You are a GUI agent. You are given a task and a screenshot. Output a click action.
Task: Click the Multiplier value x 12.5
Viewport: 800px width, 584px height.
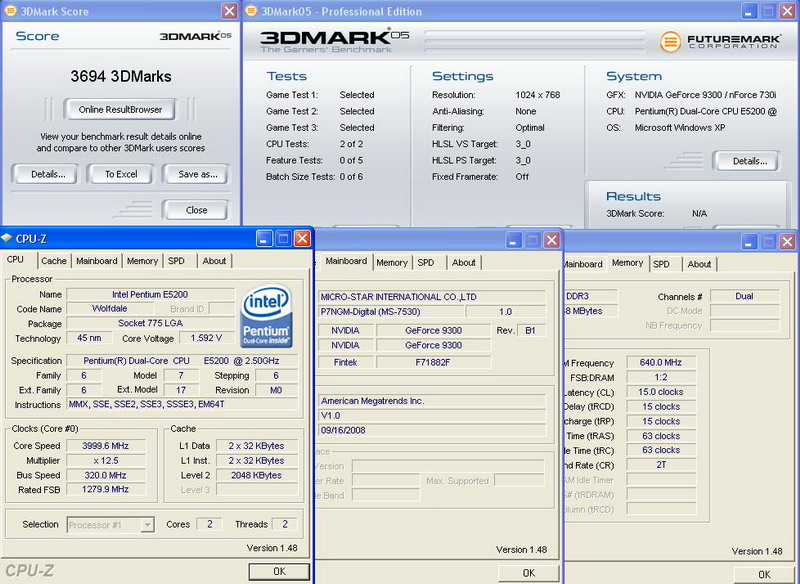pos(106,461)
